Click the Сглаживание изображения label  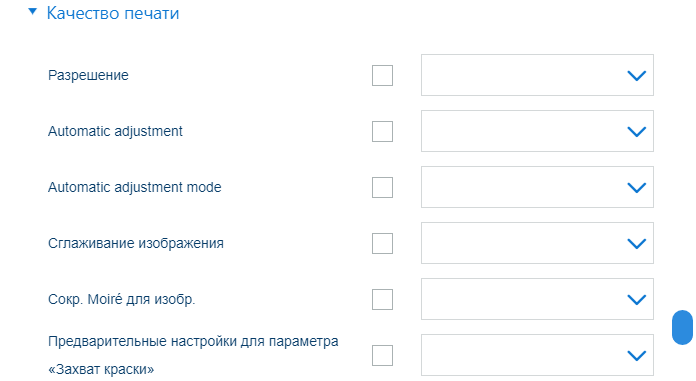point(136,243)
